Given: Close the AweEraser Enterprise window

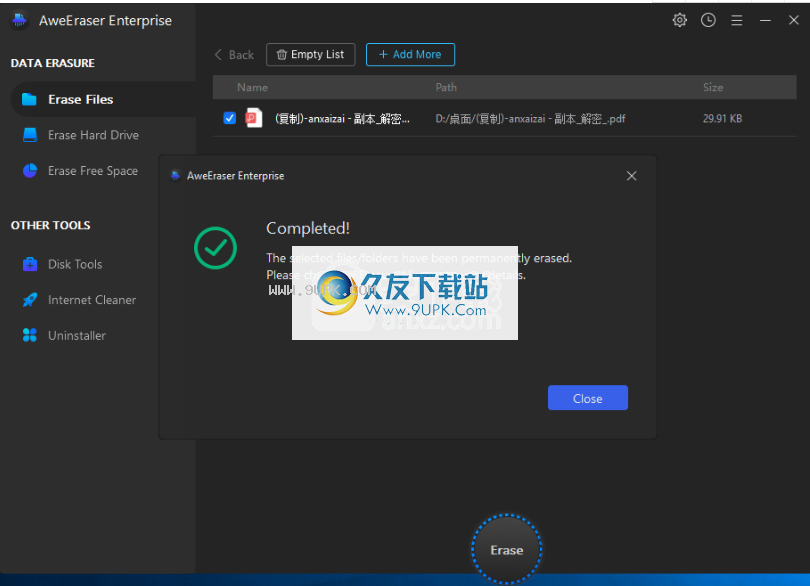Looking at the screenshot, I should [793, 20].
